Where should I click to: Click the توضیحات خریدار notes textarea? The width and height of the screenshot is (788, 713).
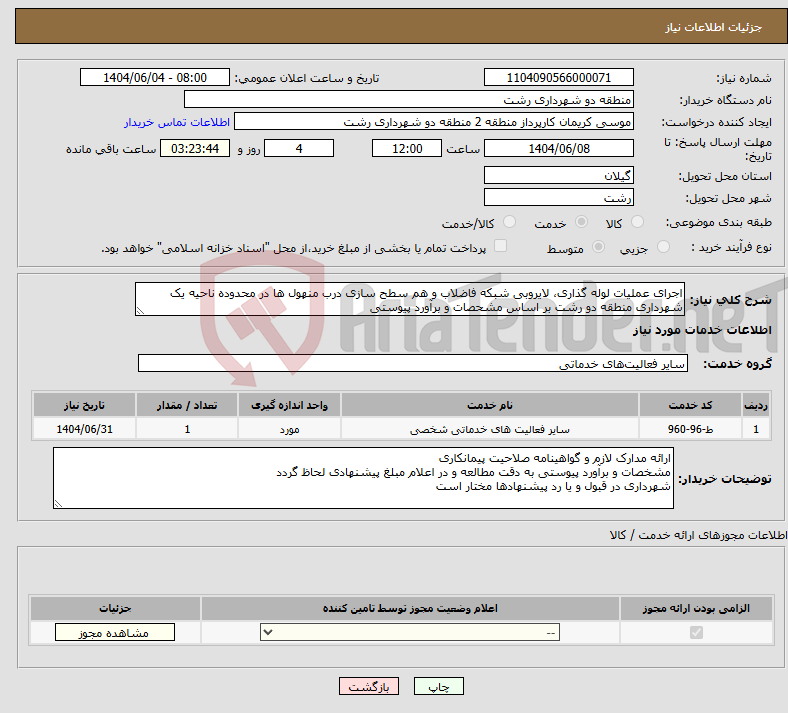tap(364, 478)
